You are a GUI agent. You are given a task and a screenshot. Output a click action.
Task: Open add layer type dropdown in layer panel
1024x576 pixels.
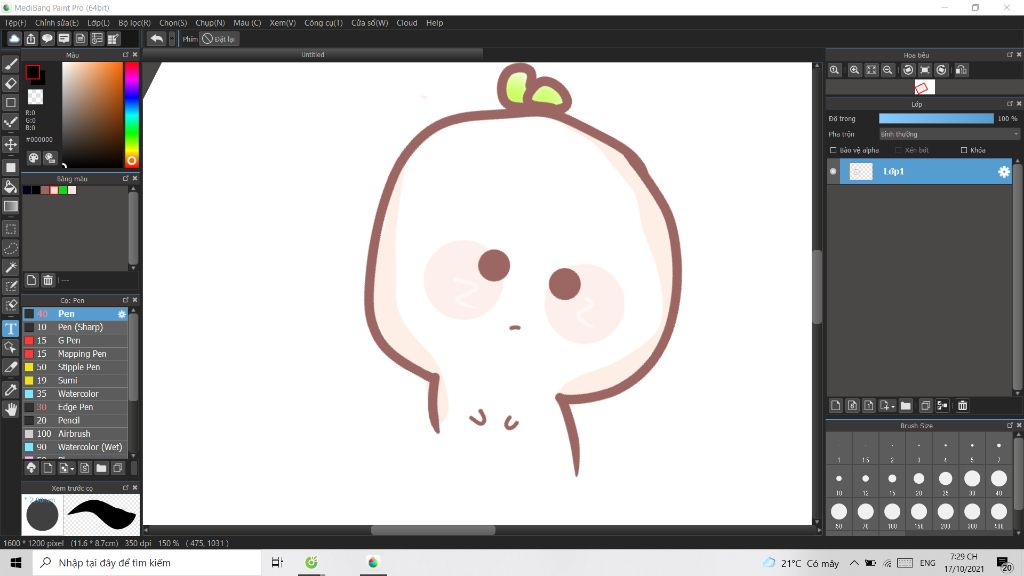tap(887, 406)
